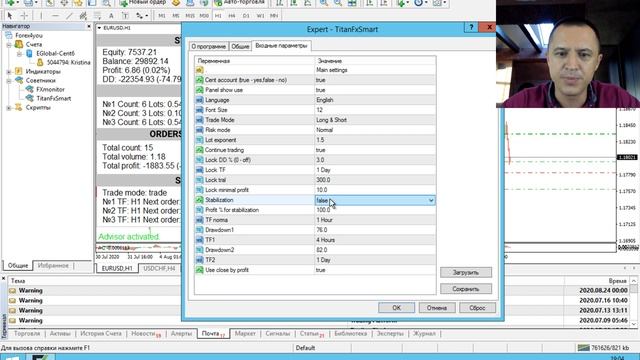
Task: Click the mail list vertical scrollbar down arrow
Action: click(633, 324)
